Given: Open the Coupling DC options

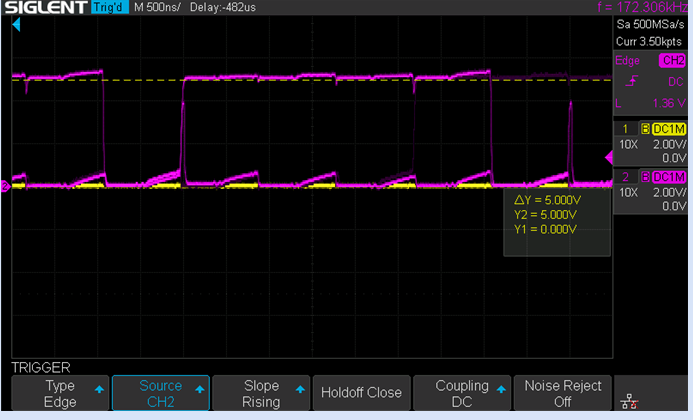Looking at the screenshot, I should 461,393.
